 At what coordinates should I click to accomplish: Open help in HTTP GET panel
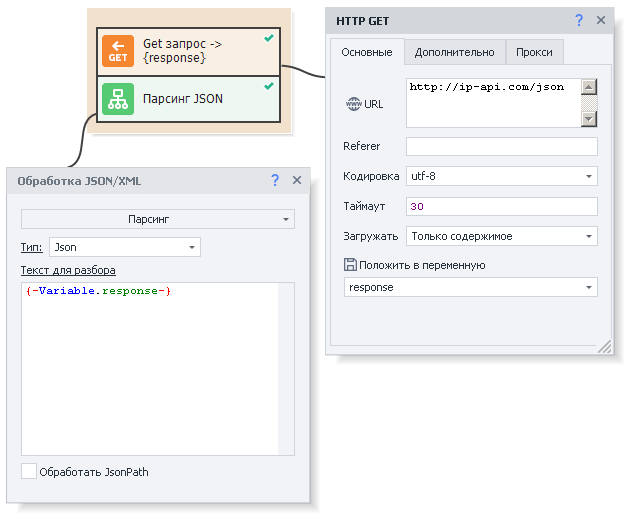[578, 20]
